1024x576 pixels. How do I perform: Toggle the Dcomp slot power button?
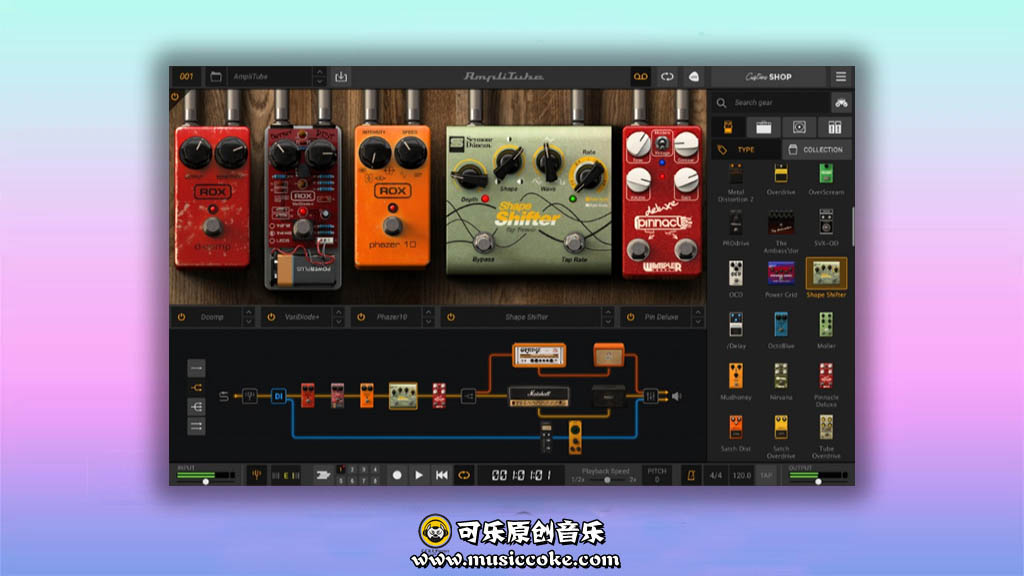pos(182,317)
